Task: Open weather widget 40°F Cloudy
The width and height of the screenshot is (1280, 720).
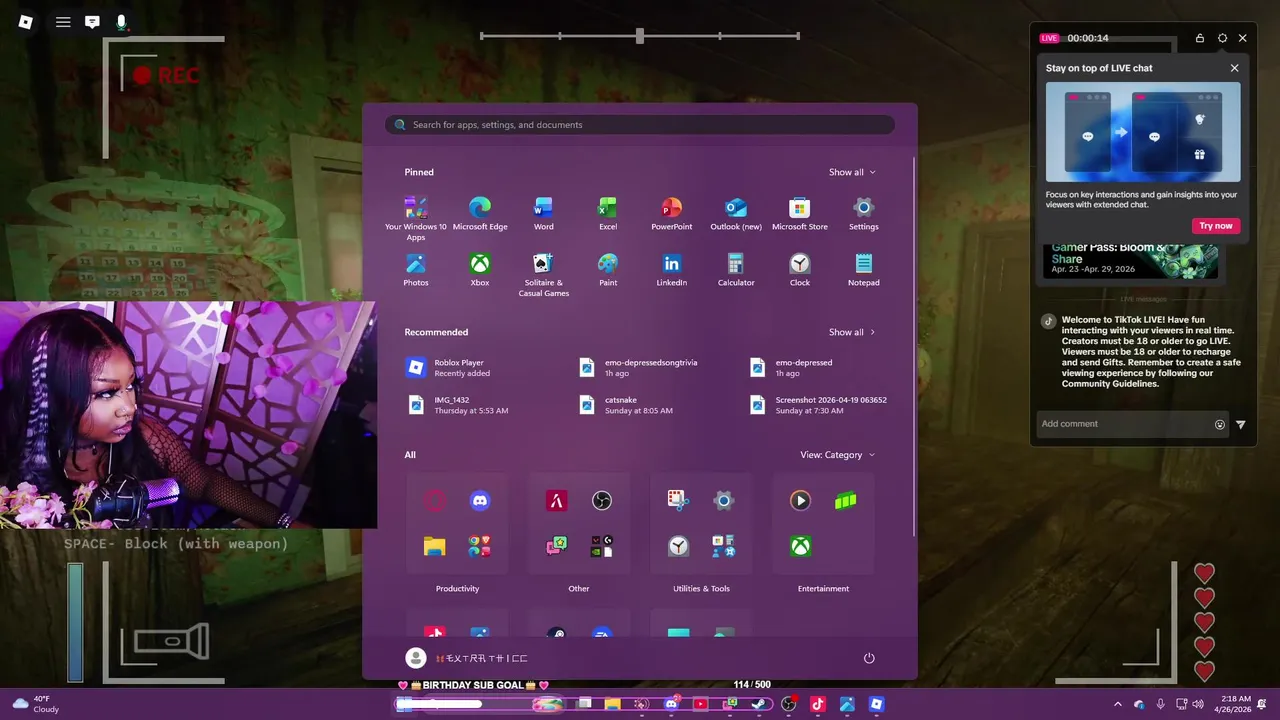Action: coord(35,704)
